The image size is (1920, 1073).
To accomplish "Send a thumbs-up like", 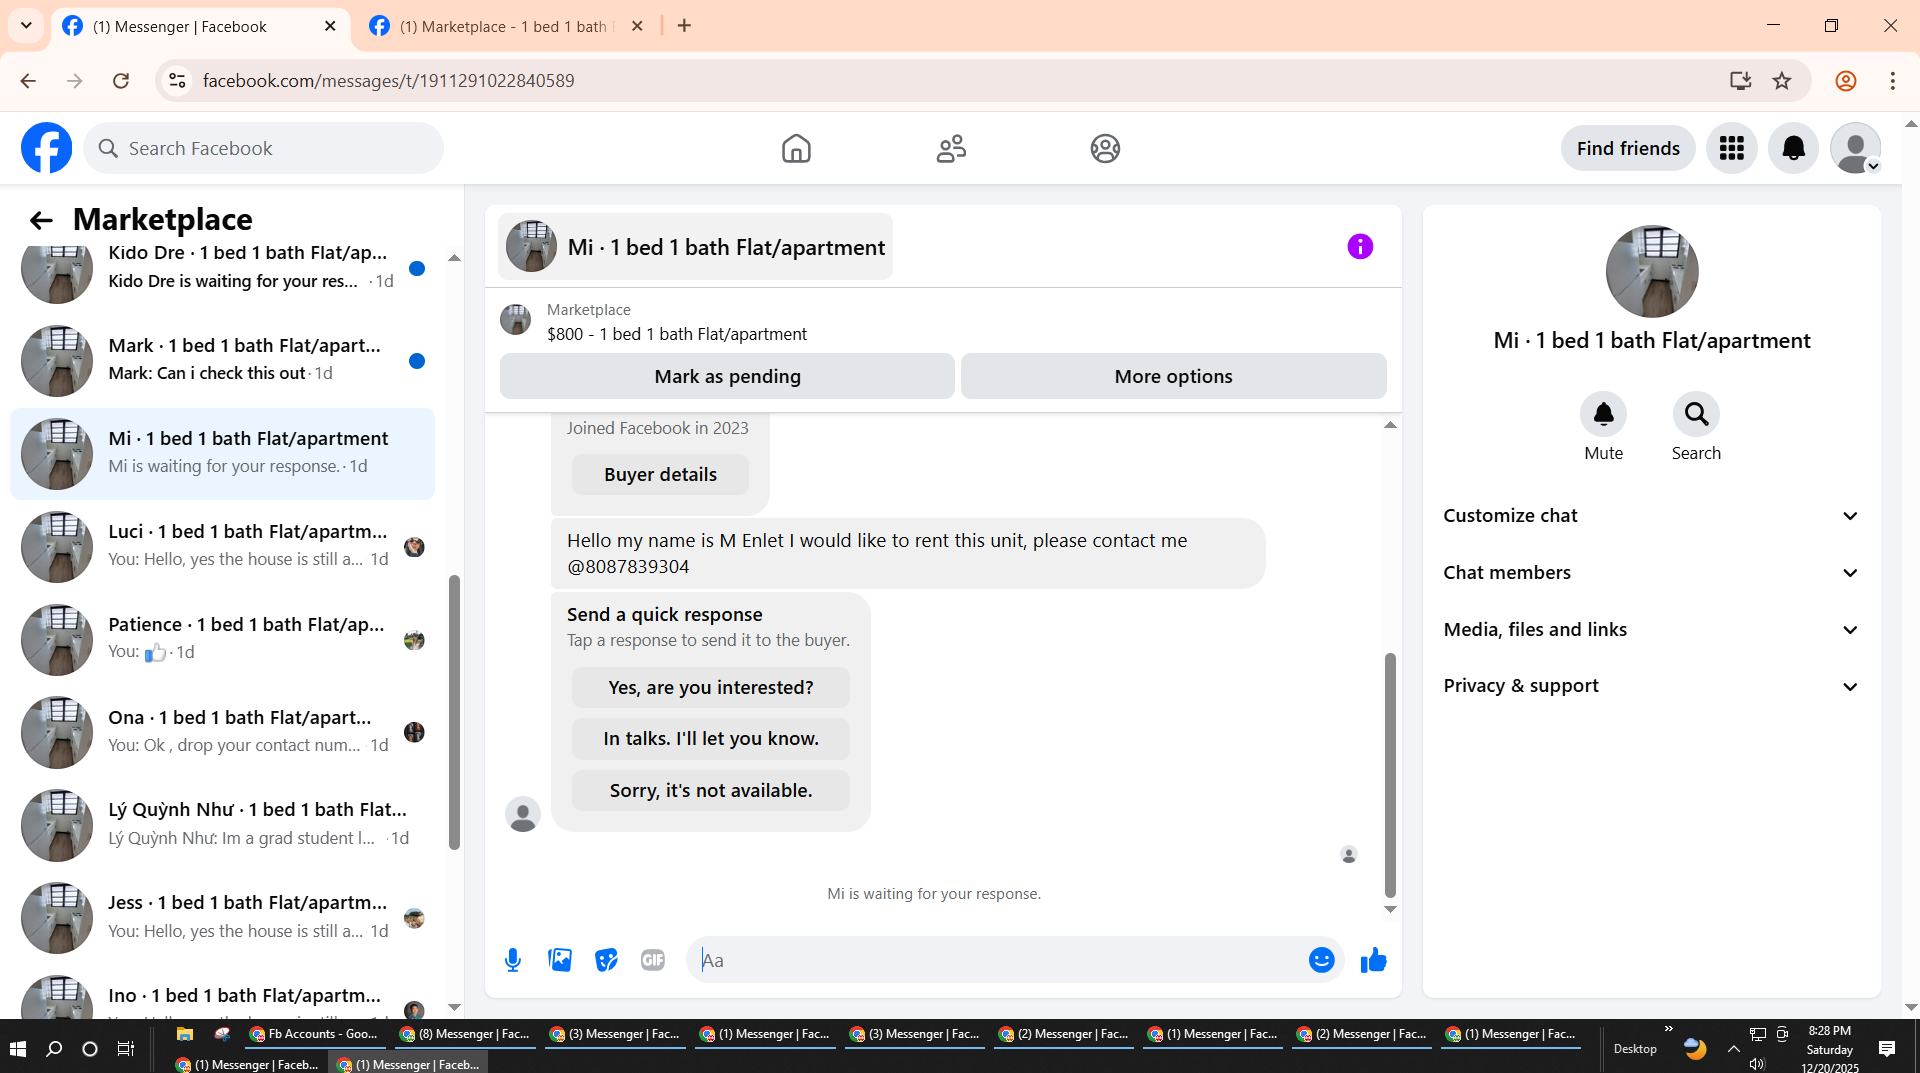I will 1373,960.
